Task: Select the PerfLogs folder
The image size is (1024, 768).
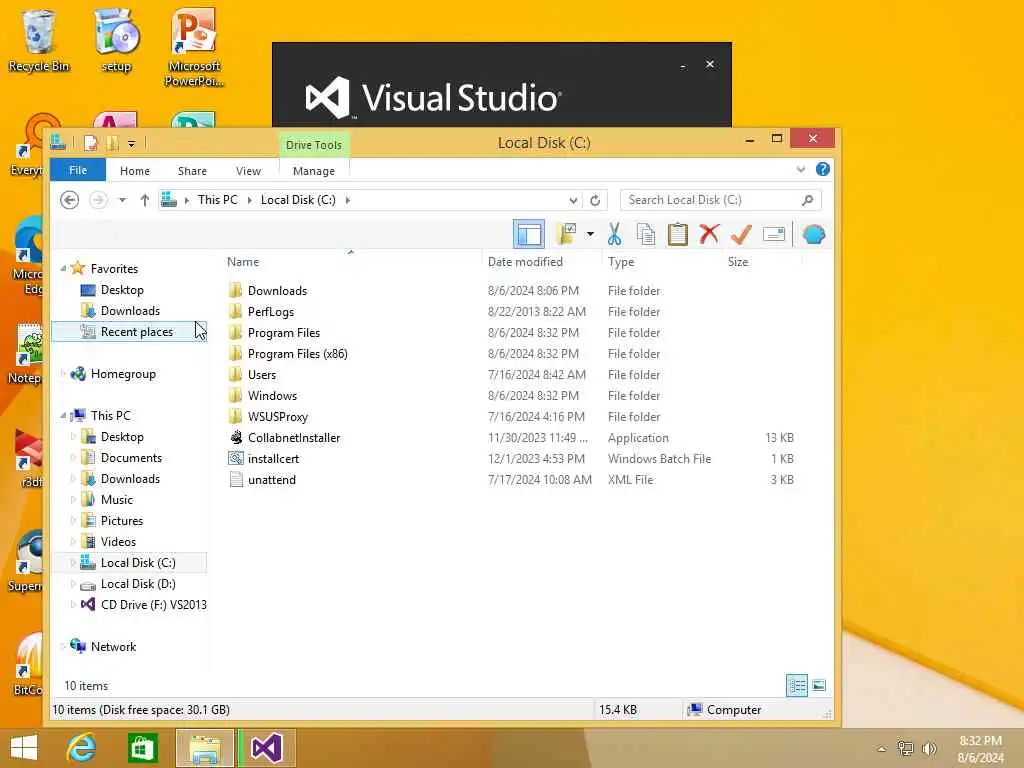Action: [271, 312]
